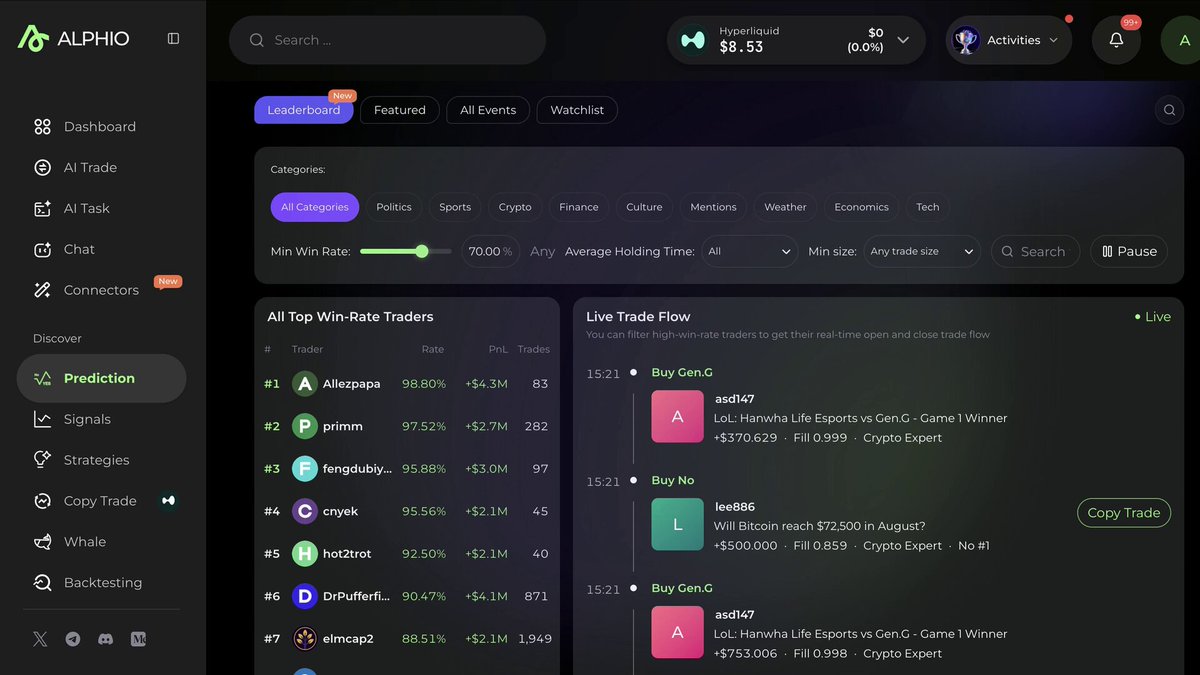The width and height of the screenshot is (1200, 675).
Task: Collapse the sidebar with the panel icon
Action: 173,39
